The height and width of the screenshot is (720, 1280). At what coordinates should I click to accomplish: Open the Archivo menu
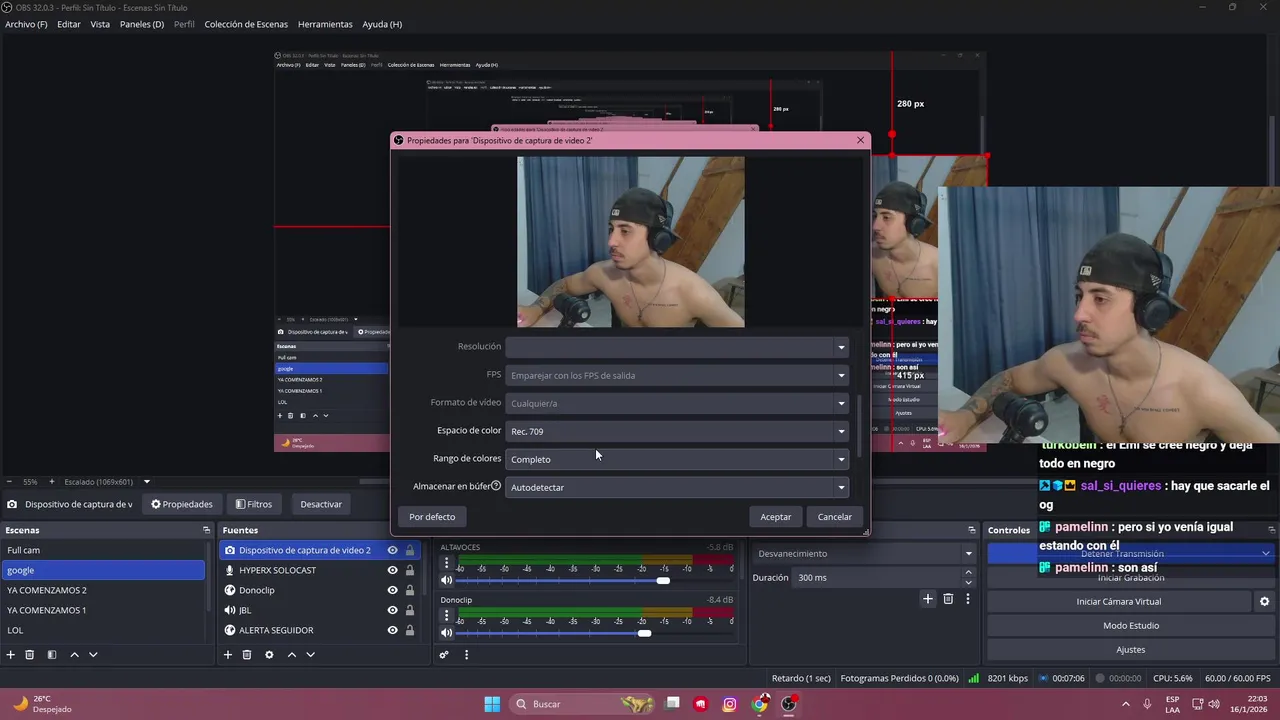(x=26, y=24)
